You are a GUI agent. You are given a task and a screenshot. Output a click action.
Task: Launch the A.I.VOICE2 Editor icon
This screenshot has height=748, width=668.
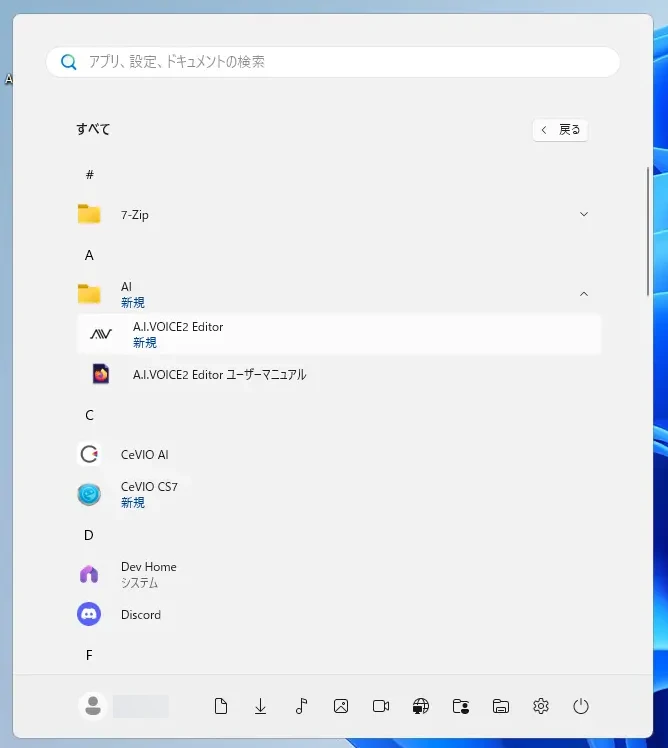point(101,334)
